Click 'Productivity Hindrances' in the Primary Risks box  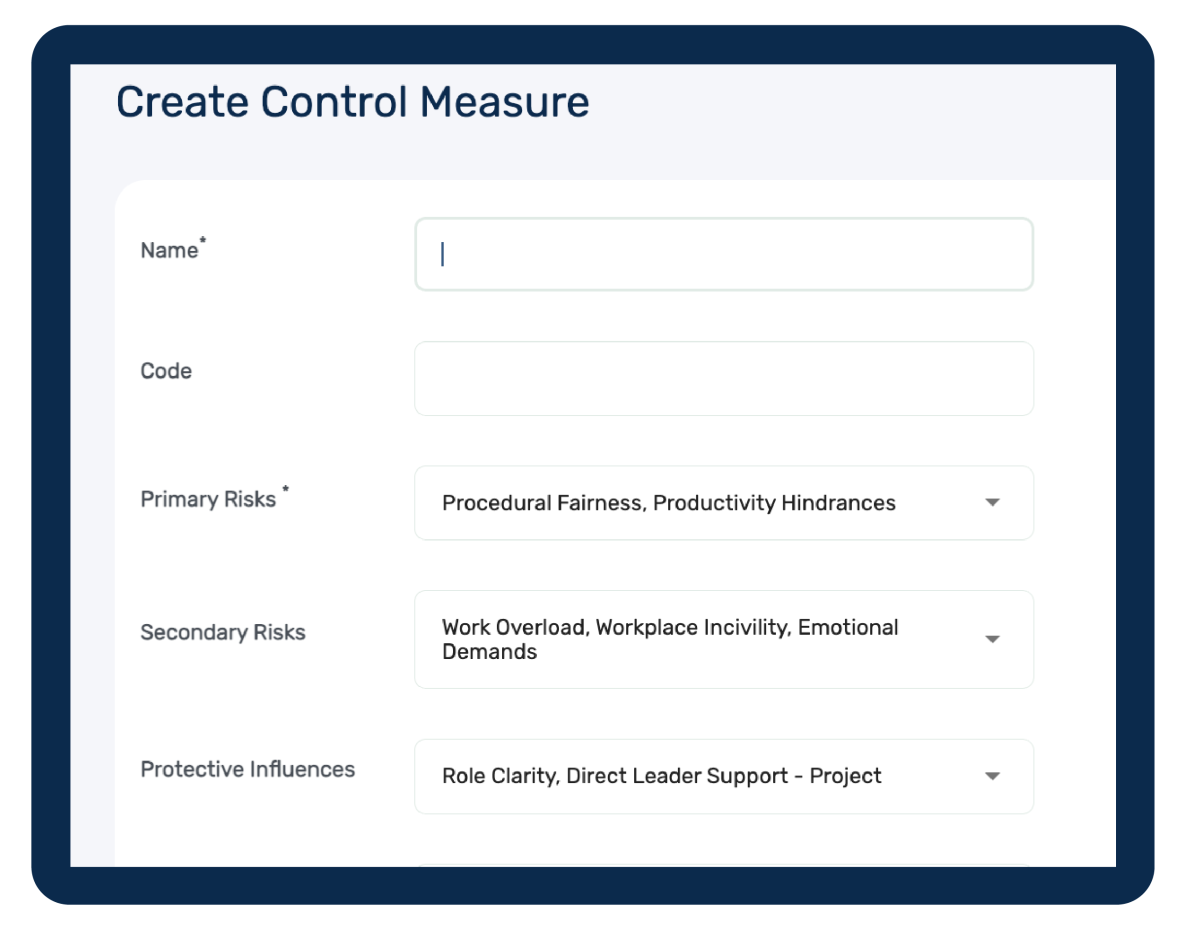click(x=774, y=503)
